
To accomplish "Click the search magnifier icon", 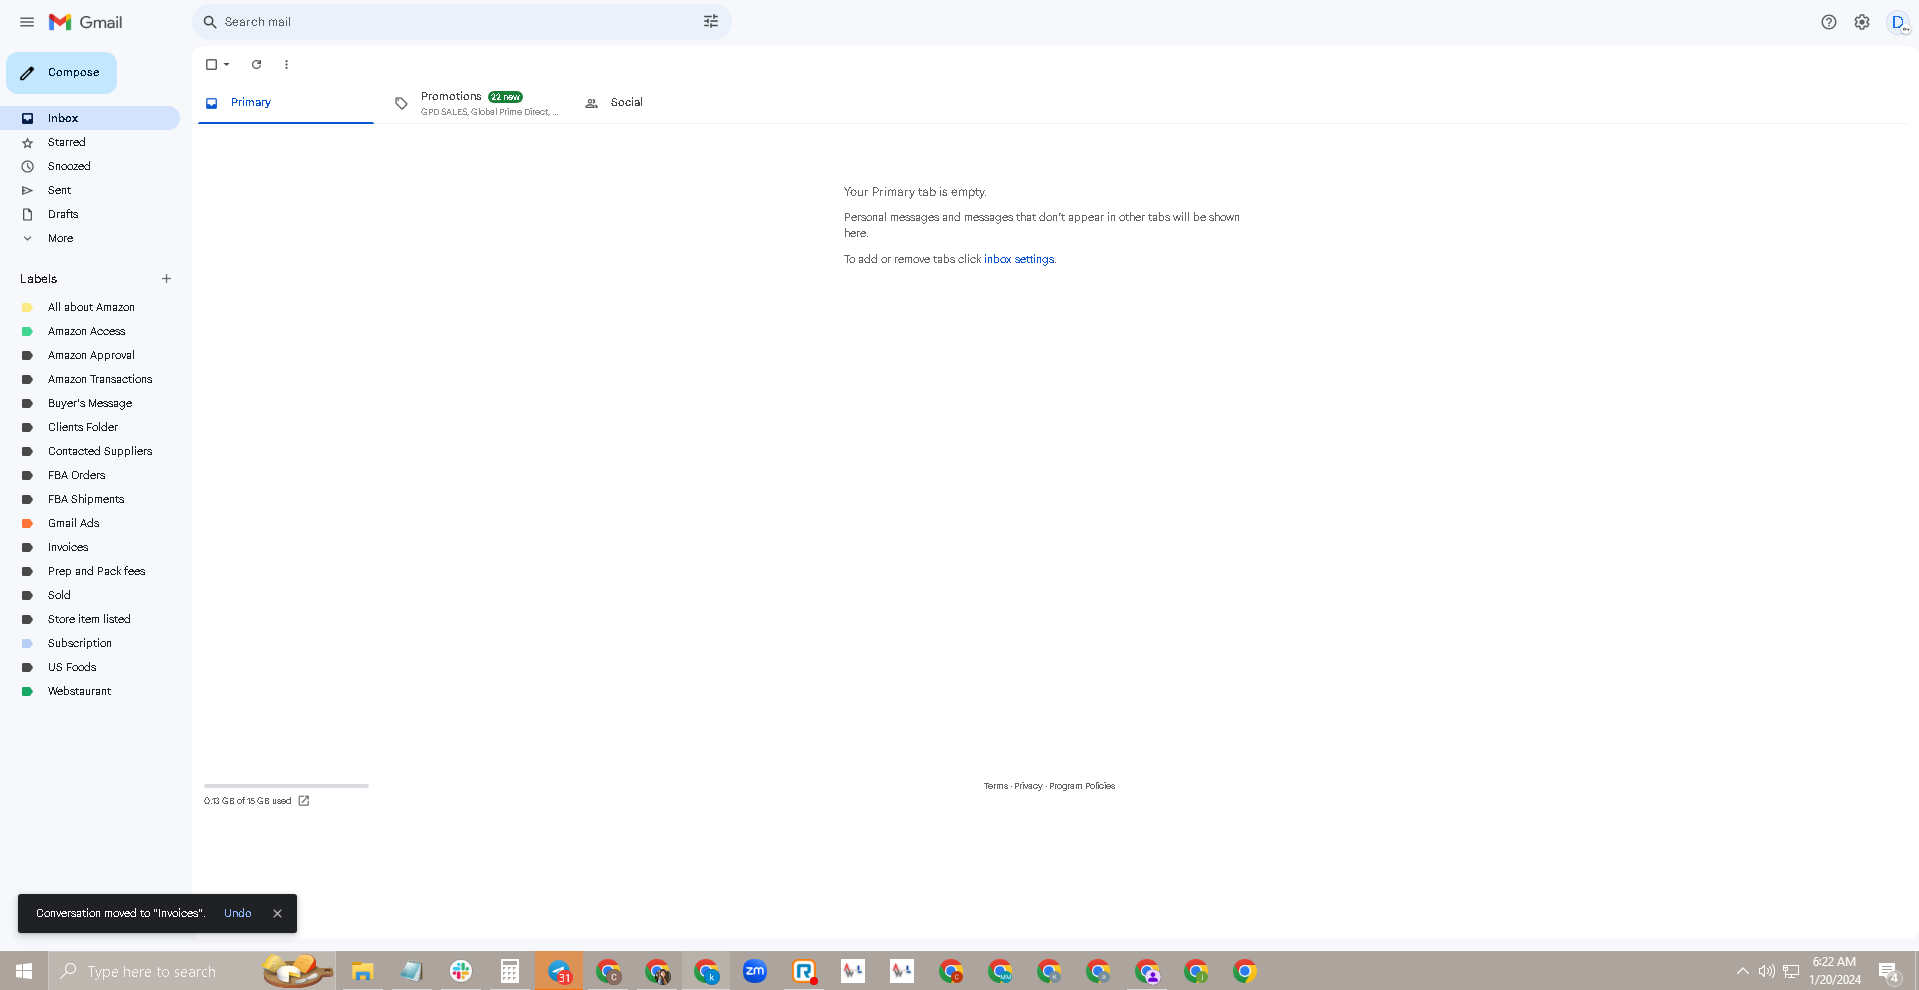I will coord(210,22).
